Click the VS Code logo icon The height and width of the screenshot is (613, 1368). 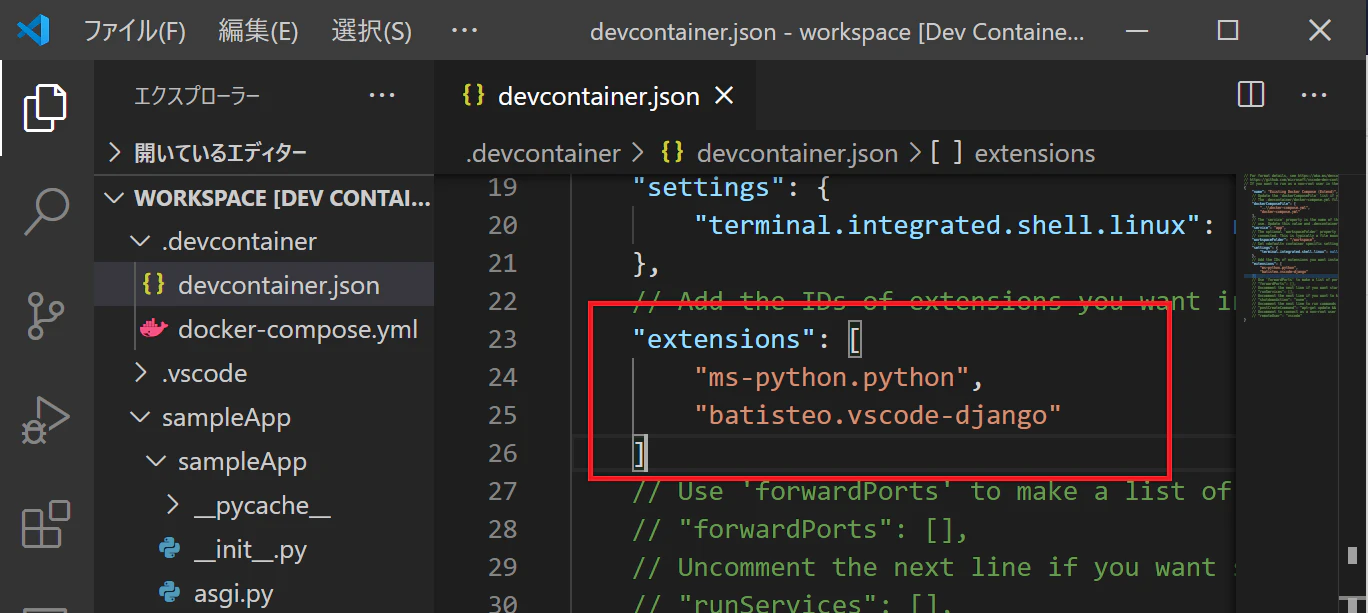pyautogui.click(x=33, y=30)
